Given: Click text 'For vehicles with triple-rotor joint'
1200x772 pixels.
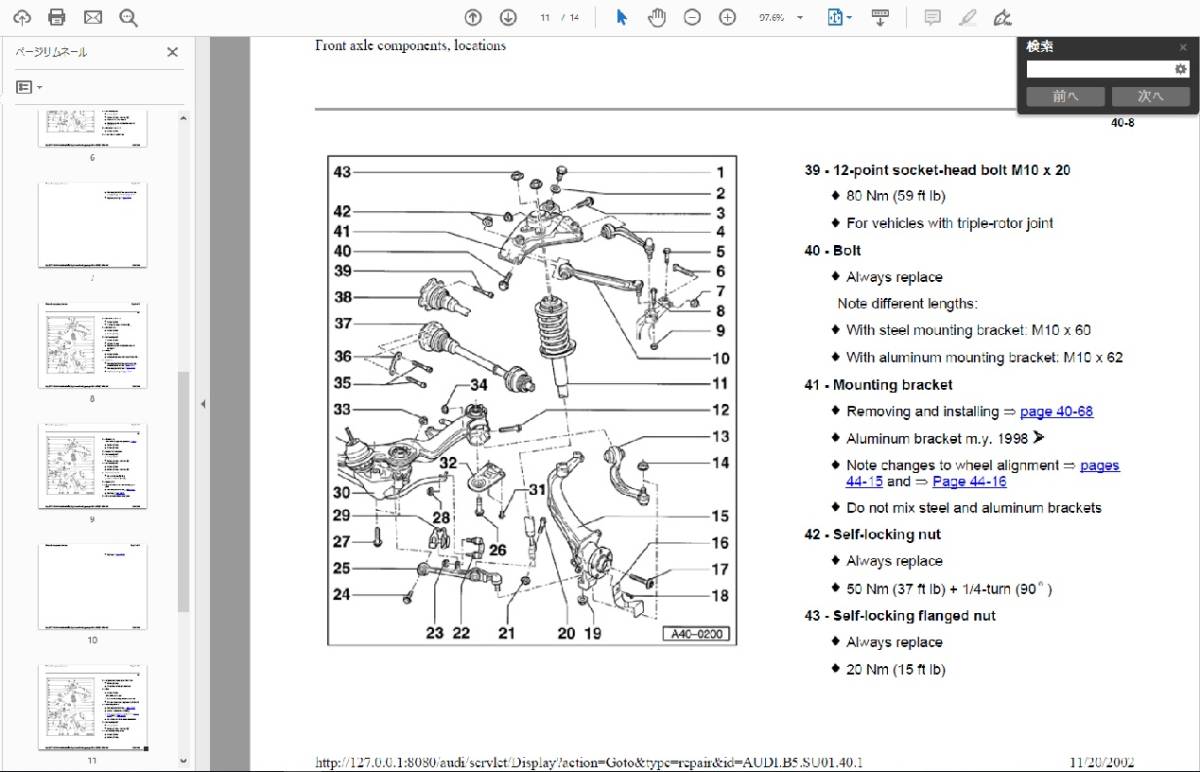Looking at the screenshot, I should [x=950, y=223].
